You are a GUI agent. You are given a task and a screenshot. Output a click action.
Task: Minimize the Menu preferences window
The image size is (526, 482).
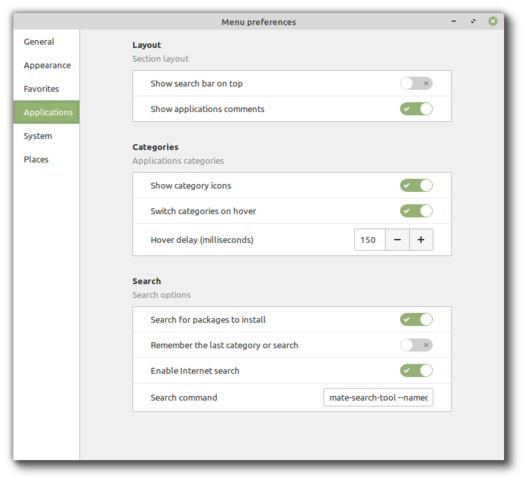click(454, 21)
